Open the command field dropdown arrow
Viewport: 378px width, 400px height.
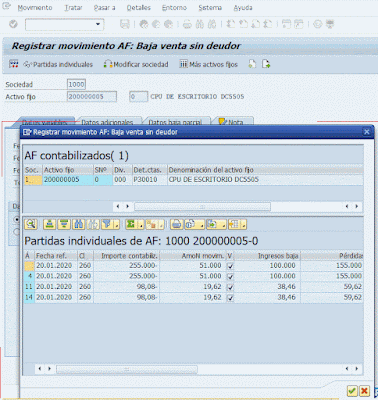tap(98, 24)
